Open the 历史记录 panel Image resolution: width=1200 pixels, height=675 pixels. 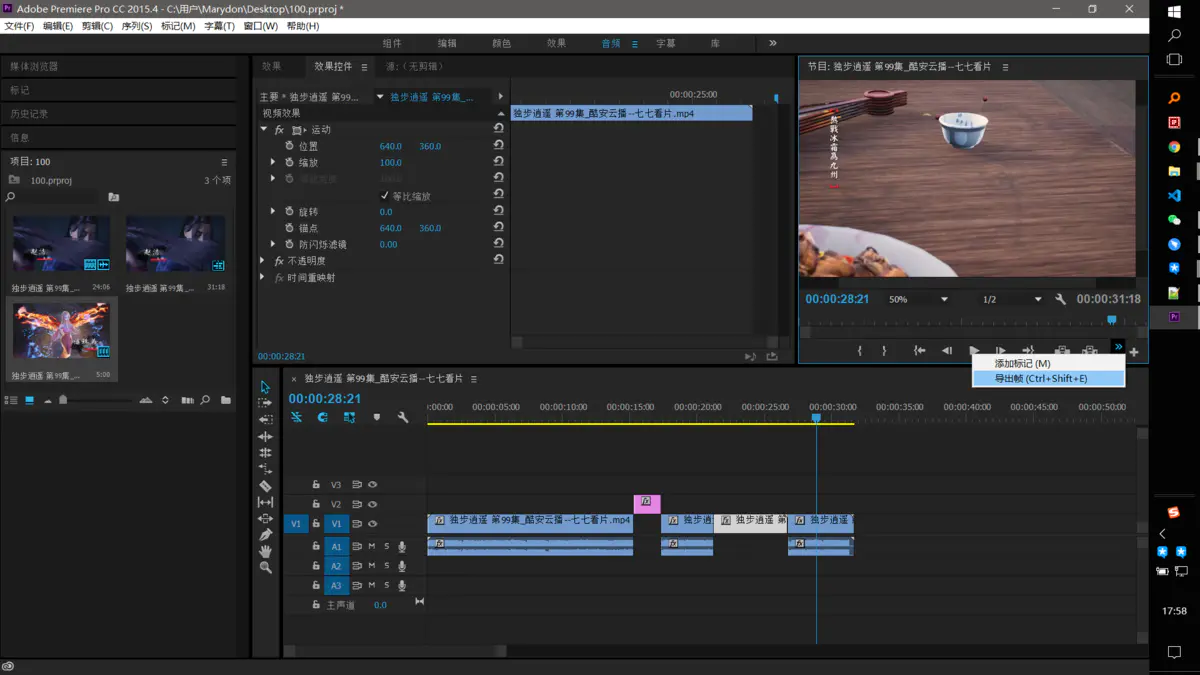click(29, 114)
